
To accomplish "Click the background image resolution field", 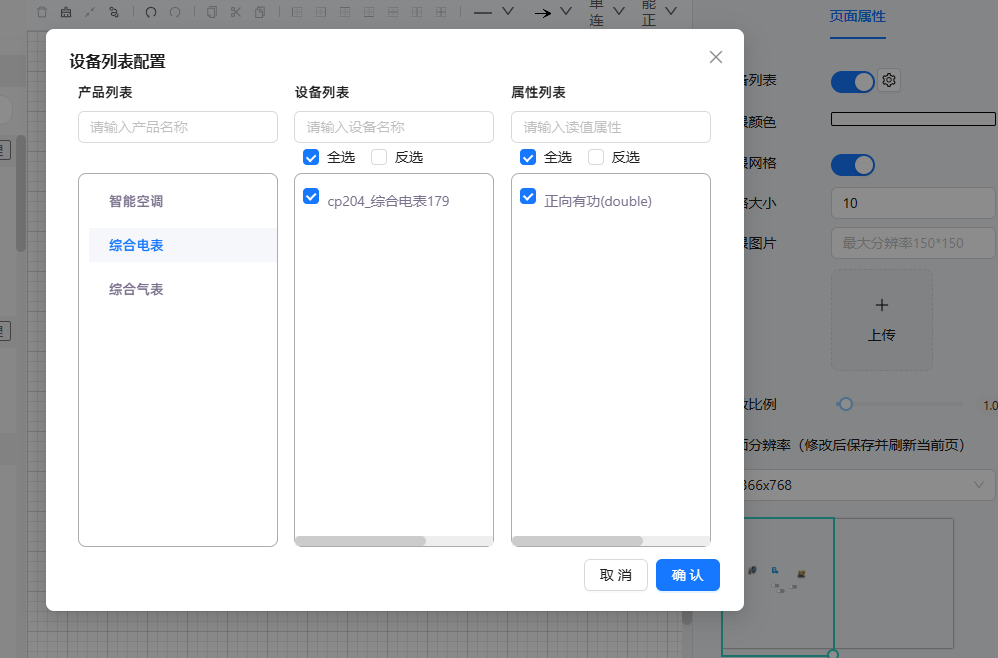I will pyautogui.click(x=913, y=243).
